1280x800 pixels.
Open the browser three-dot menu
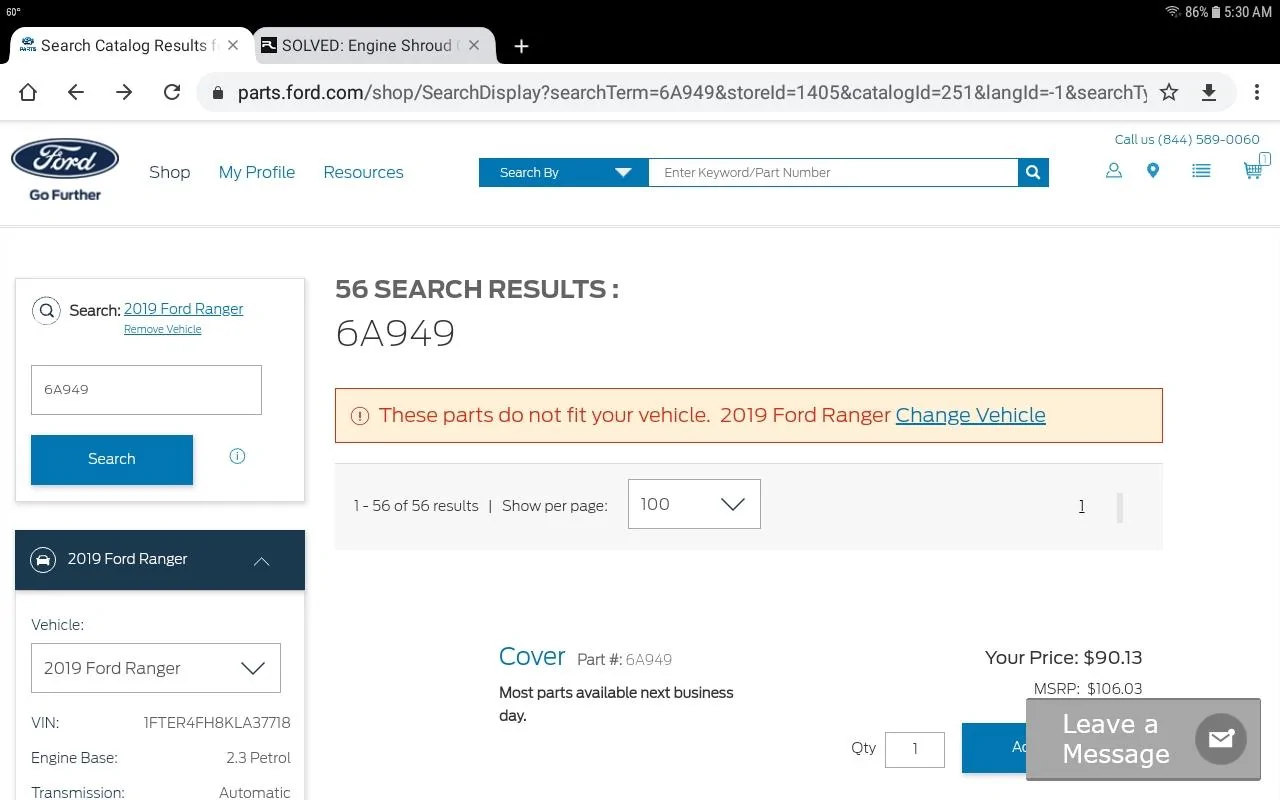(1257, 92)
